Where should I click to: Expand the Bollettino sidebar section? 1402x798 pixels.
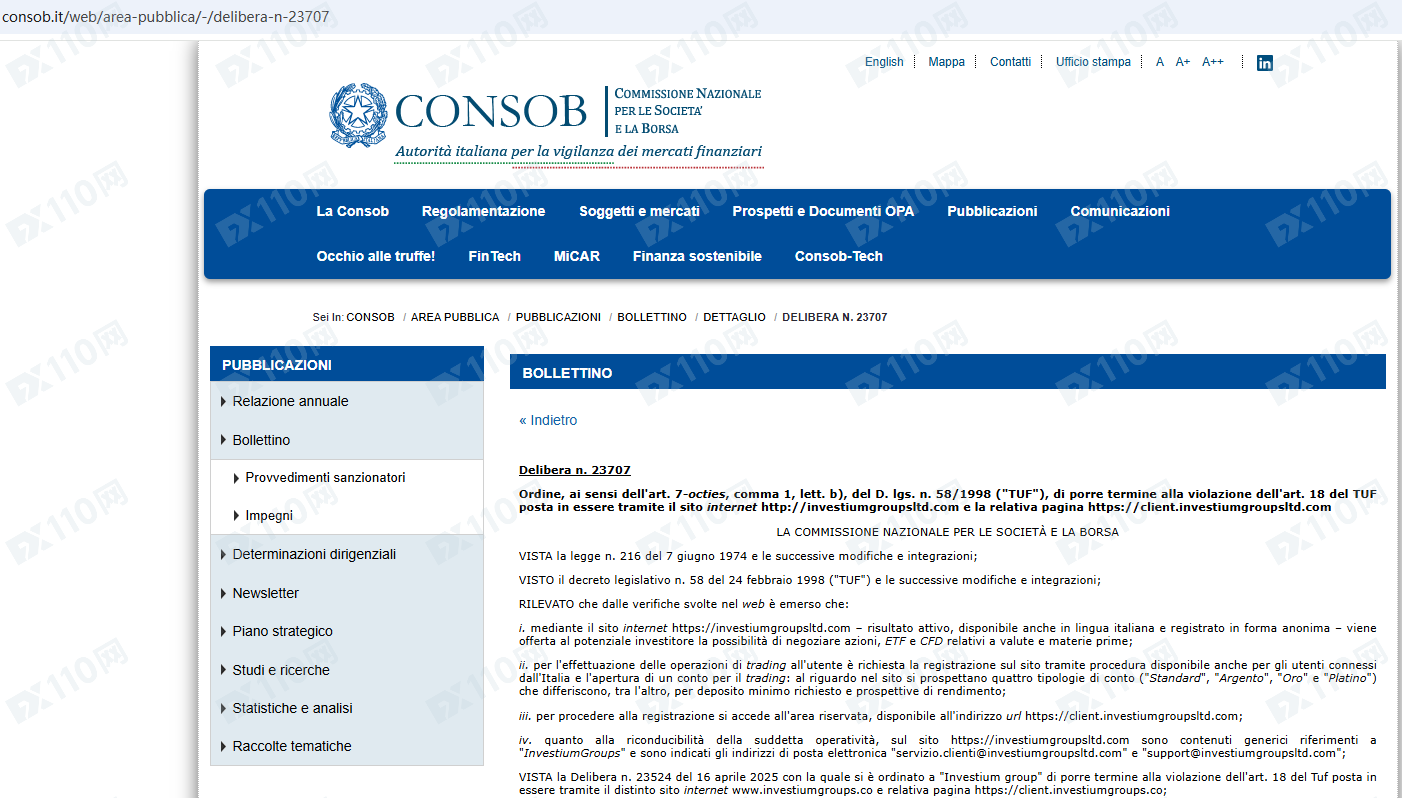tap(261, 440)
